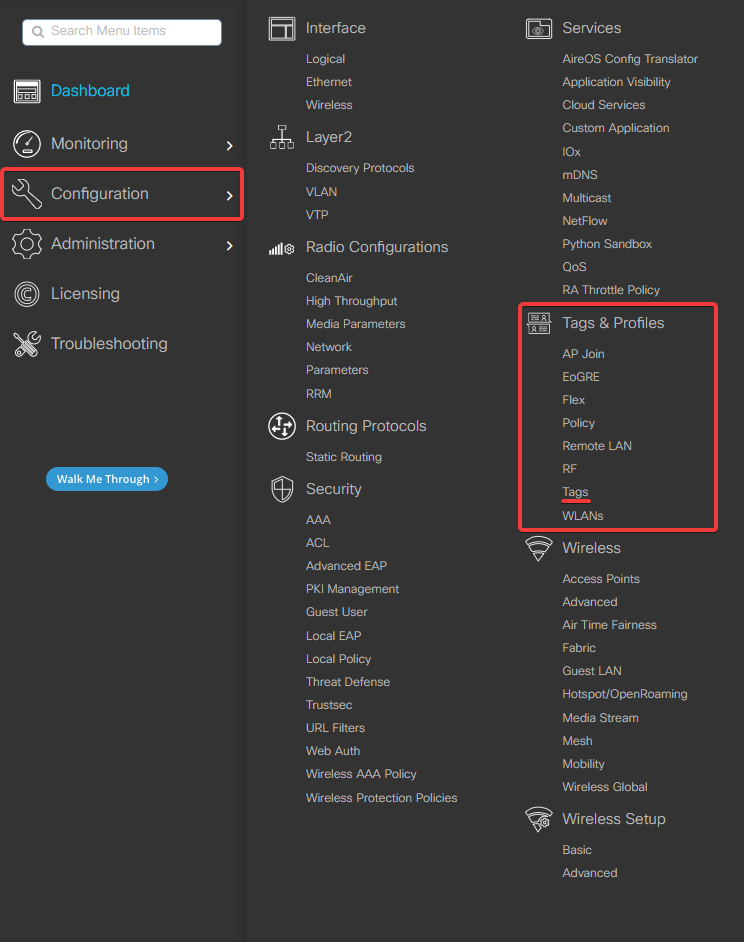Select the Dashboard icon in sidebar
This screenshot has width=744, height=942.
click(x=28, y=91)
